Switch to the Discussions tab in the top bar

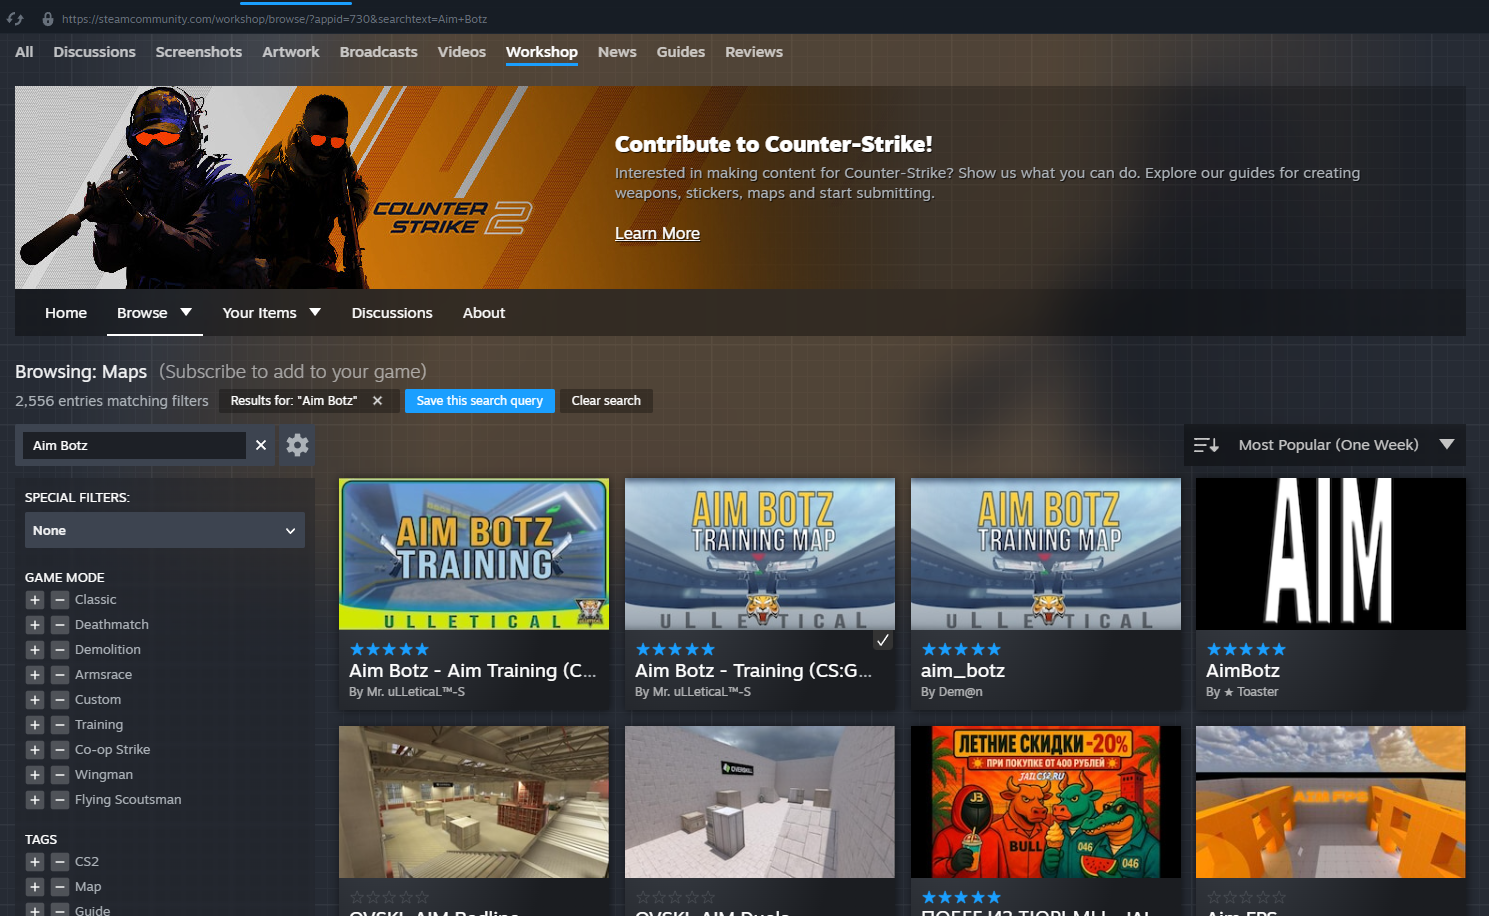(x=94, y=52)
